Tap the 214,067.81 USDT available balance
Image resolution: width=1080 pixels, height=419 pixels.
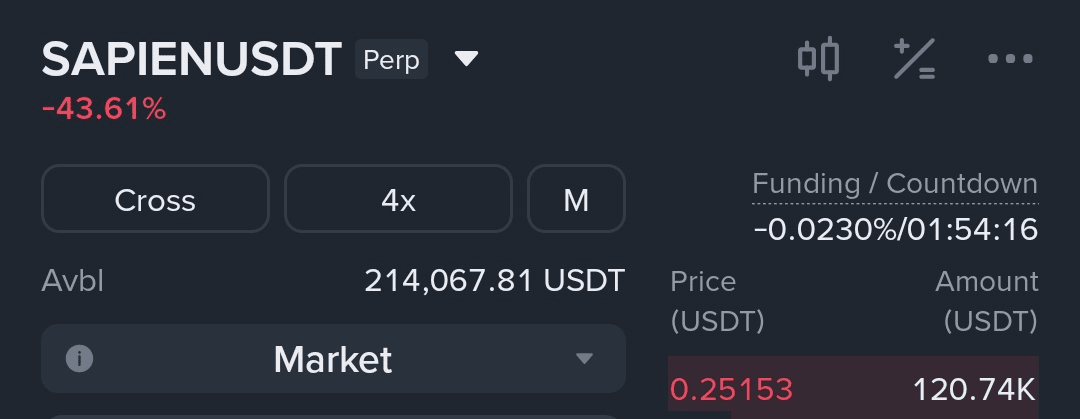[494, 281]
